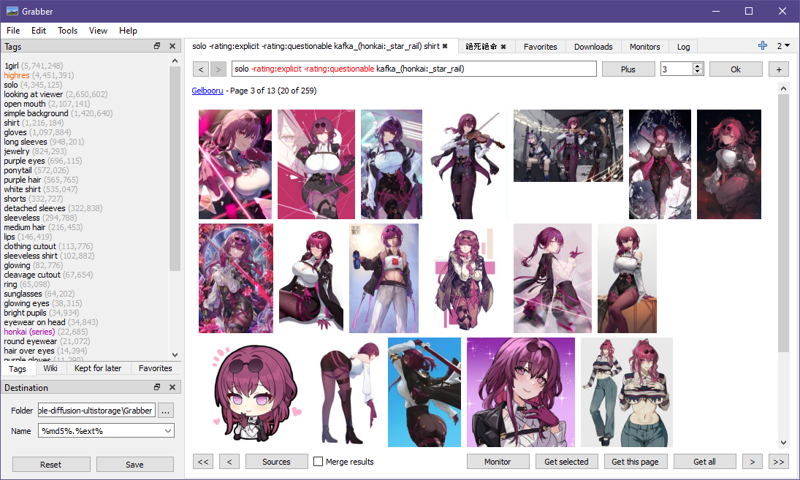Add a new tab with the blue plus icon
Viewport: 800px width, 480px height.
762,45
